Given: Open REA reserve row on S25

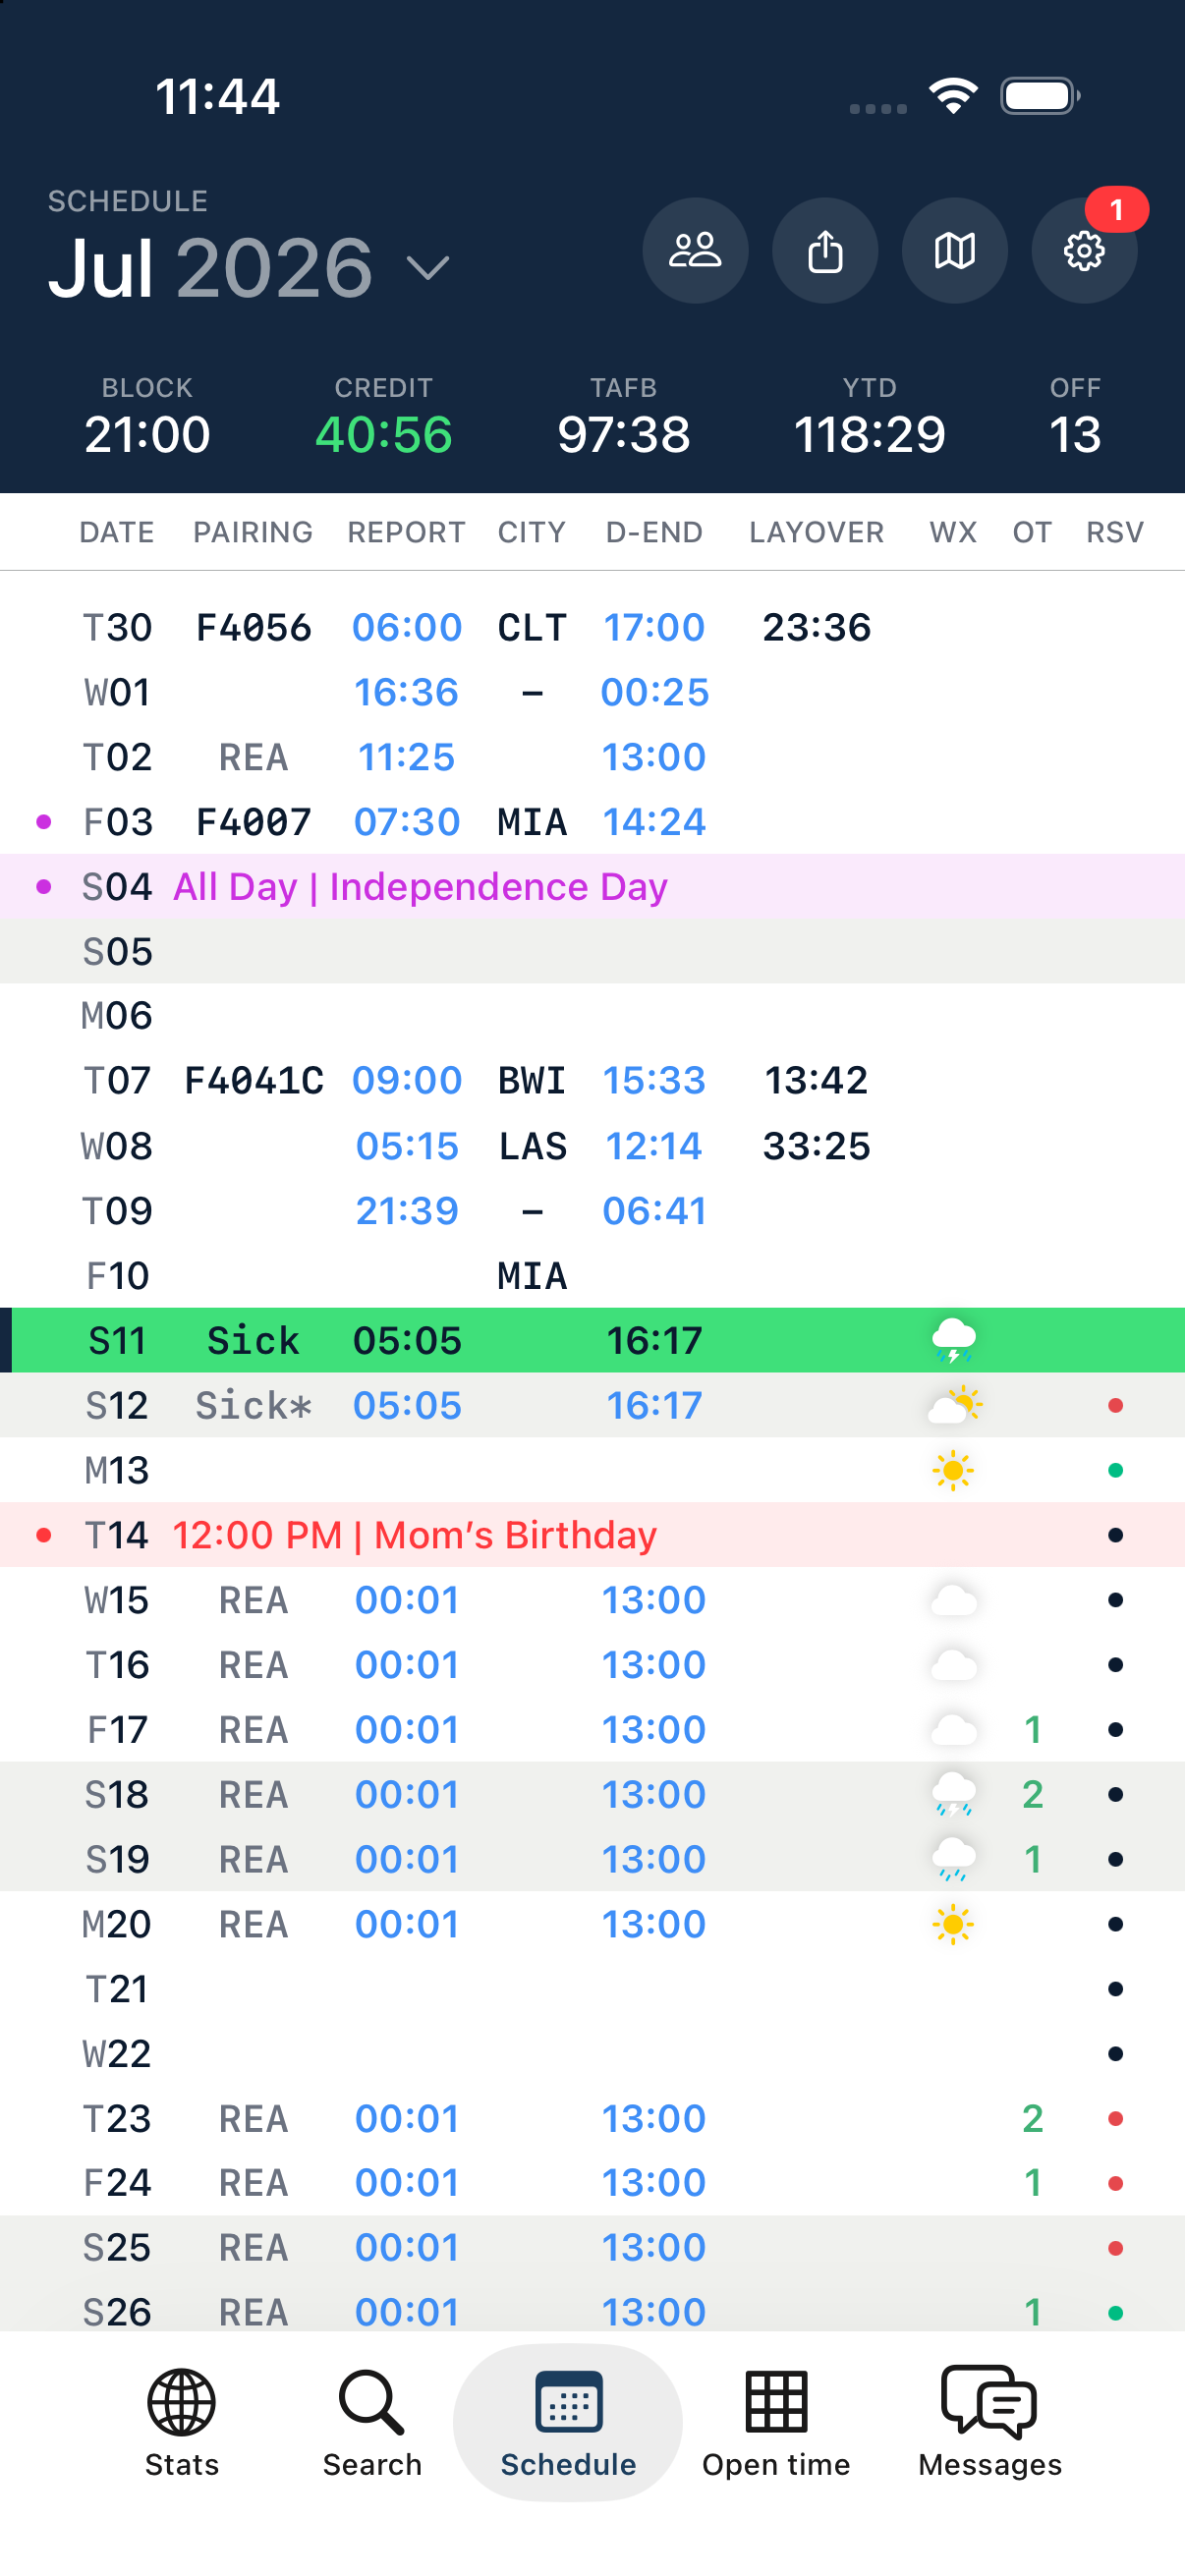Looking at the screenshot, I should click(592, 2248).
